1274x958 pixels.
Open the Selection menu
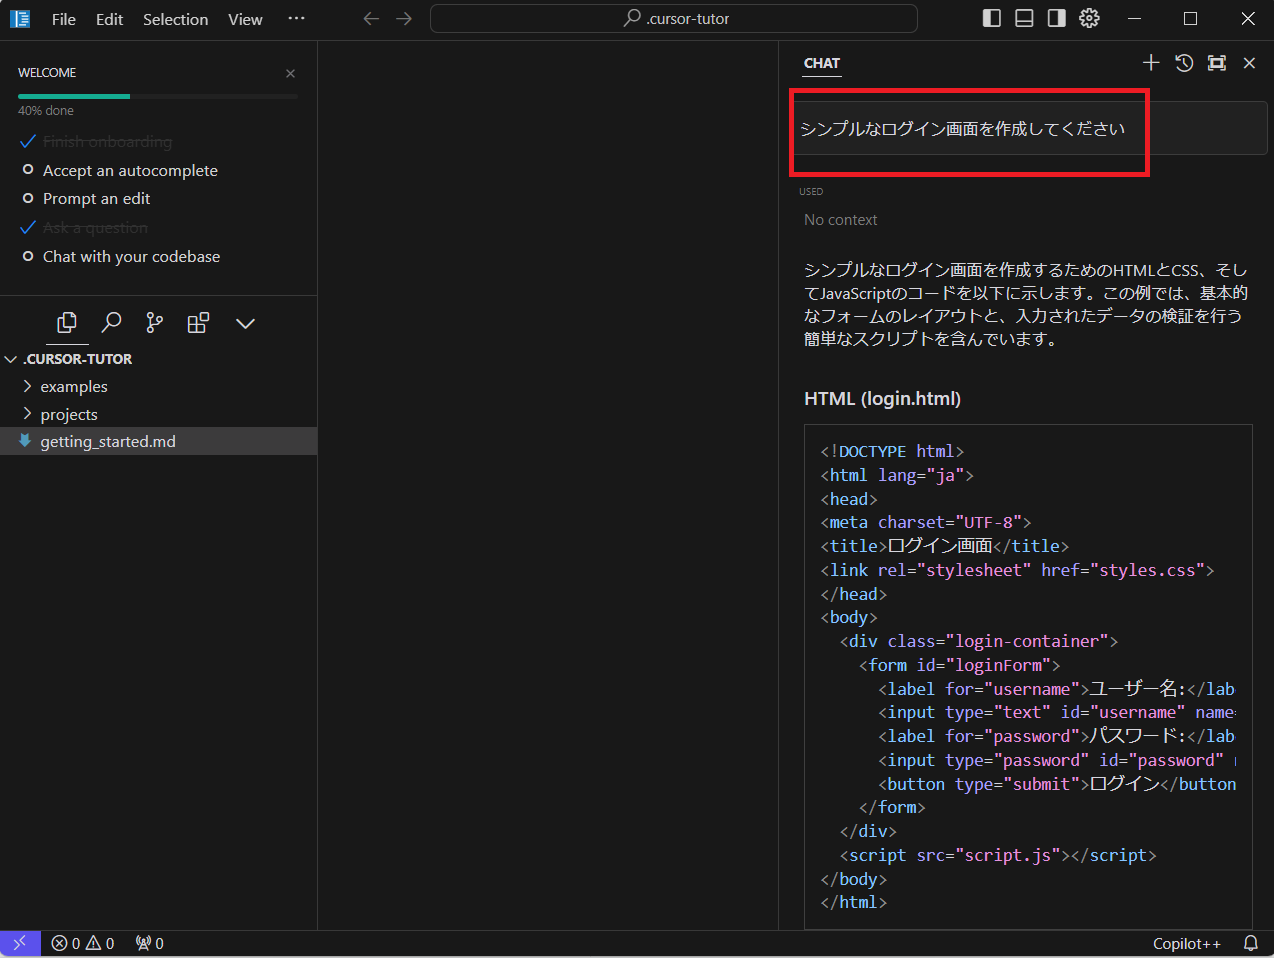tap(175, 19)
